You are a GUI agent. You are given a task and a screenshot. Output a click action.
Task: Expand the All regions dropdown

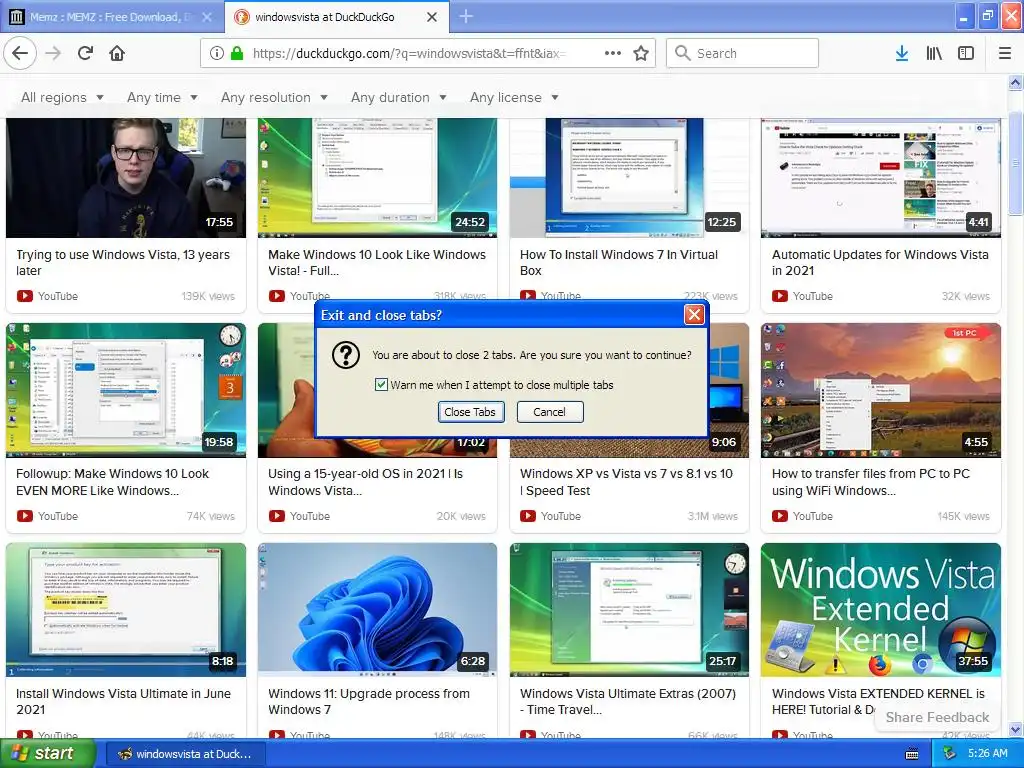63,97
